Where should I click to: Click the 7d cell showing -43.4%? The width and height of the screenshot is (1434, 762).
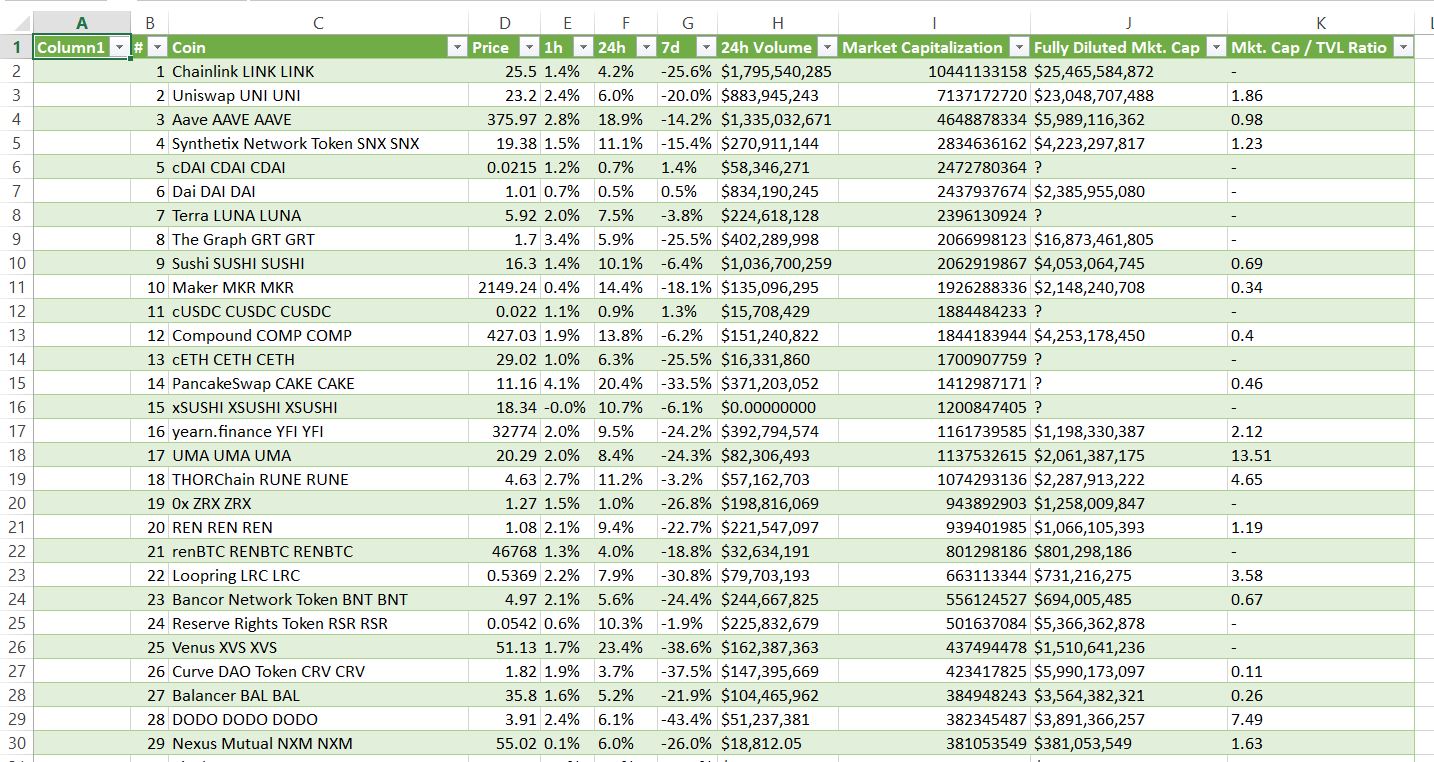tap(687, 719)
